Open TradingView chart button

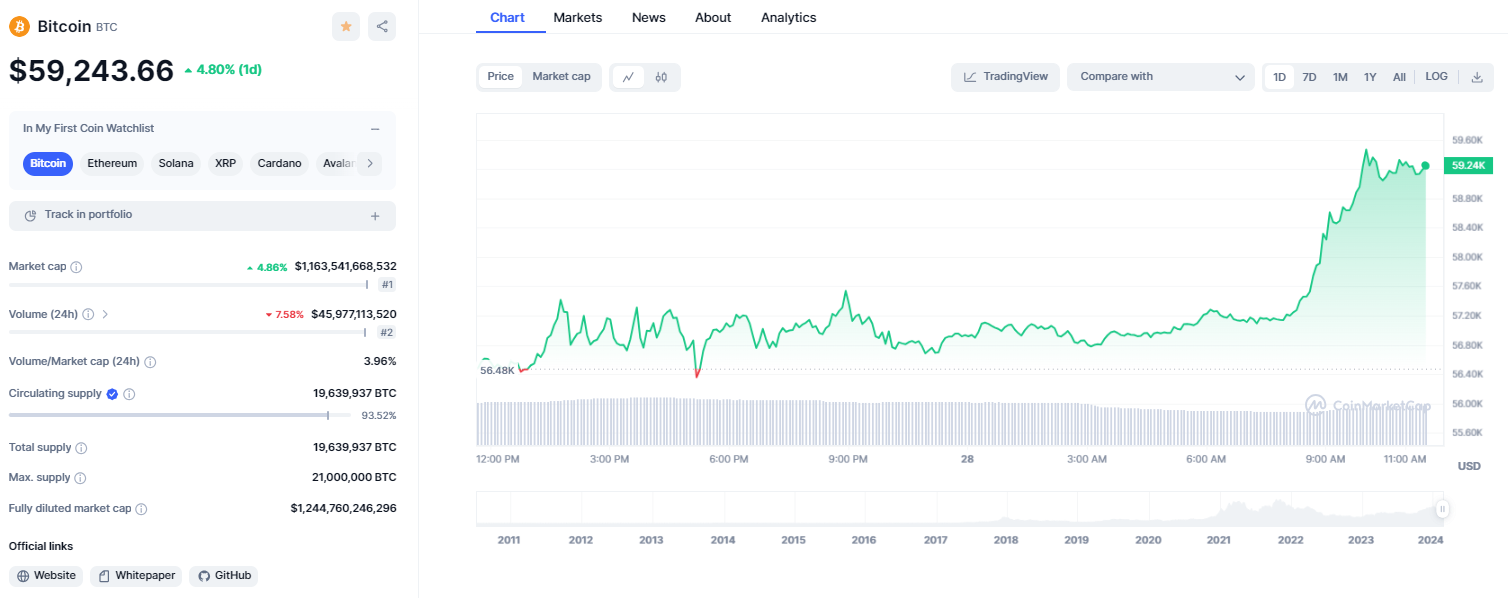(1005, 77)
